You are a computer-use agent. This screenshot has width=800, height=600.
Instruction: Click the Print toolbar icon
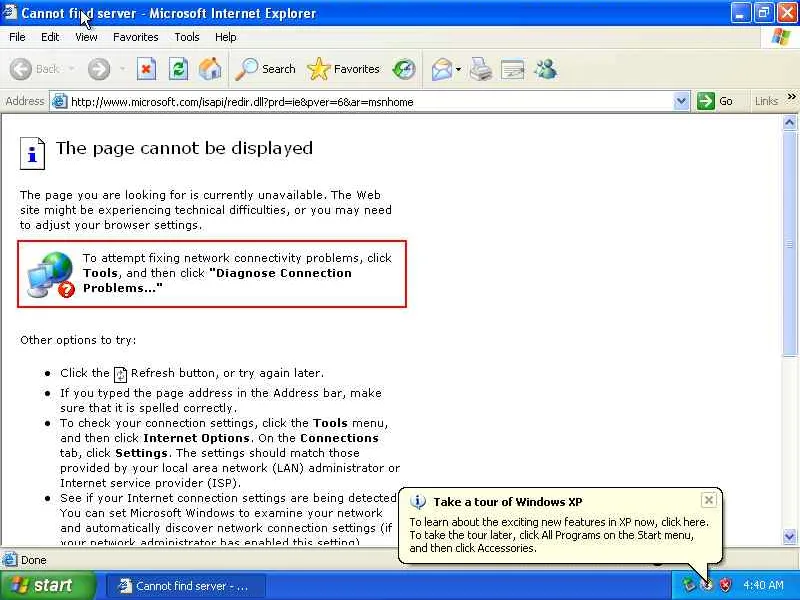[x=481, y=69]
